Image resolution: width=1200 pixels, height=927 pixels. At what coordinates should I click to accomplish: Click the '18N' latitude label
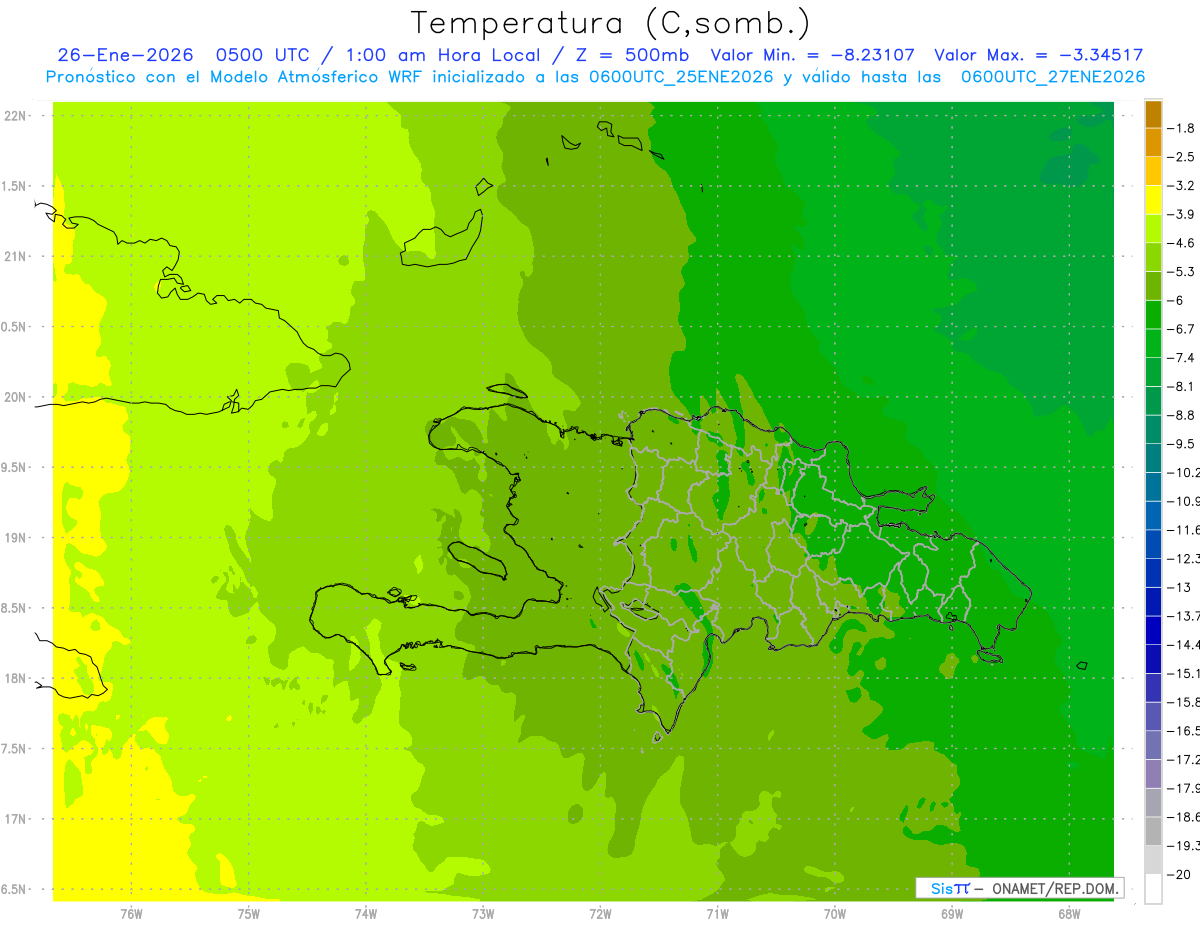pos(15,679)
